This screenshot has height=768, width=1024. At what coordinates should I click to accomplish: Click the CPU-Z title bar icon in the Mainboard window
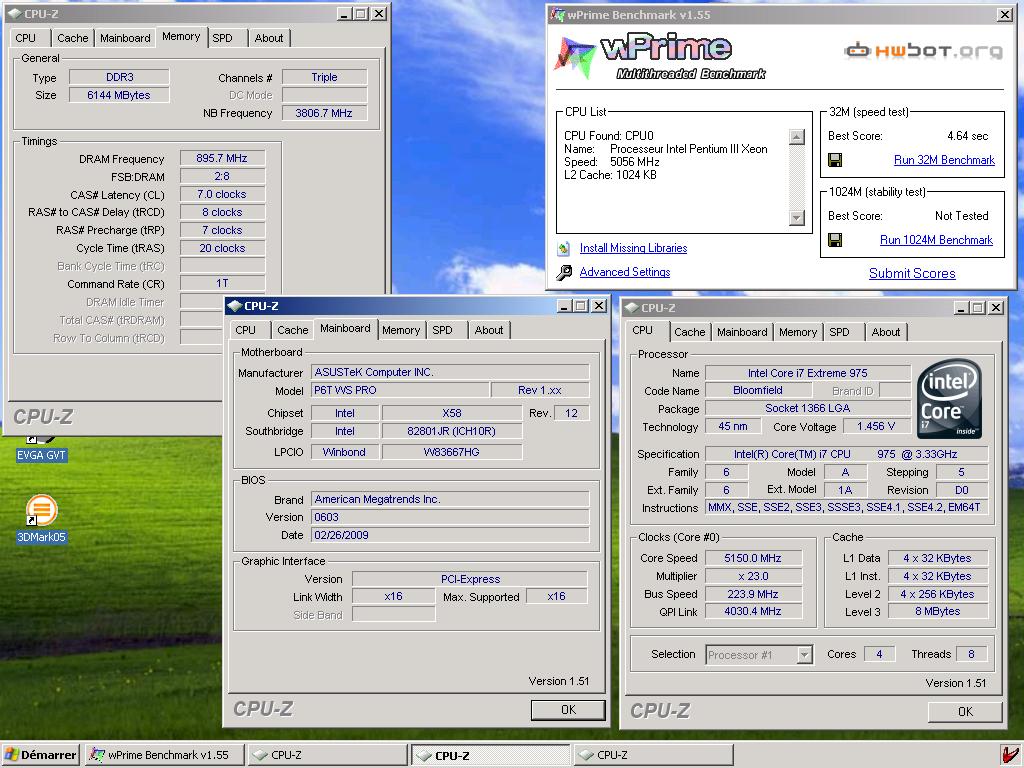point(235,306)
